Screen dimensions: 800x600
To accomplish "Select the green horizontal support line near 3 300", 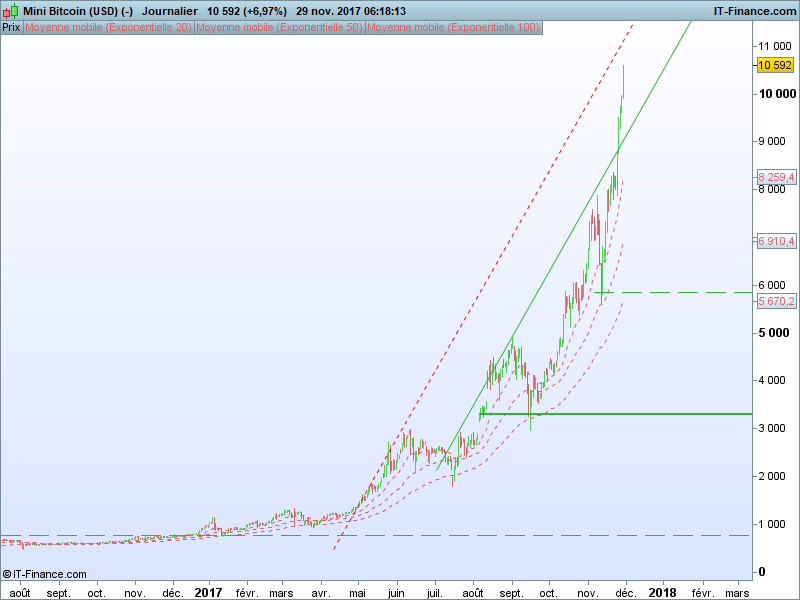I will tap(650, 413).
